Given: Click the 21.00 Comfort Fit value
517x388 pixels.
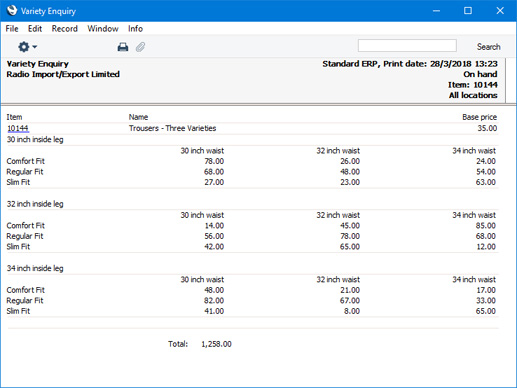Looking at the screenshot, I should tap(350, 290).
